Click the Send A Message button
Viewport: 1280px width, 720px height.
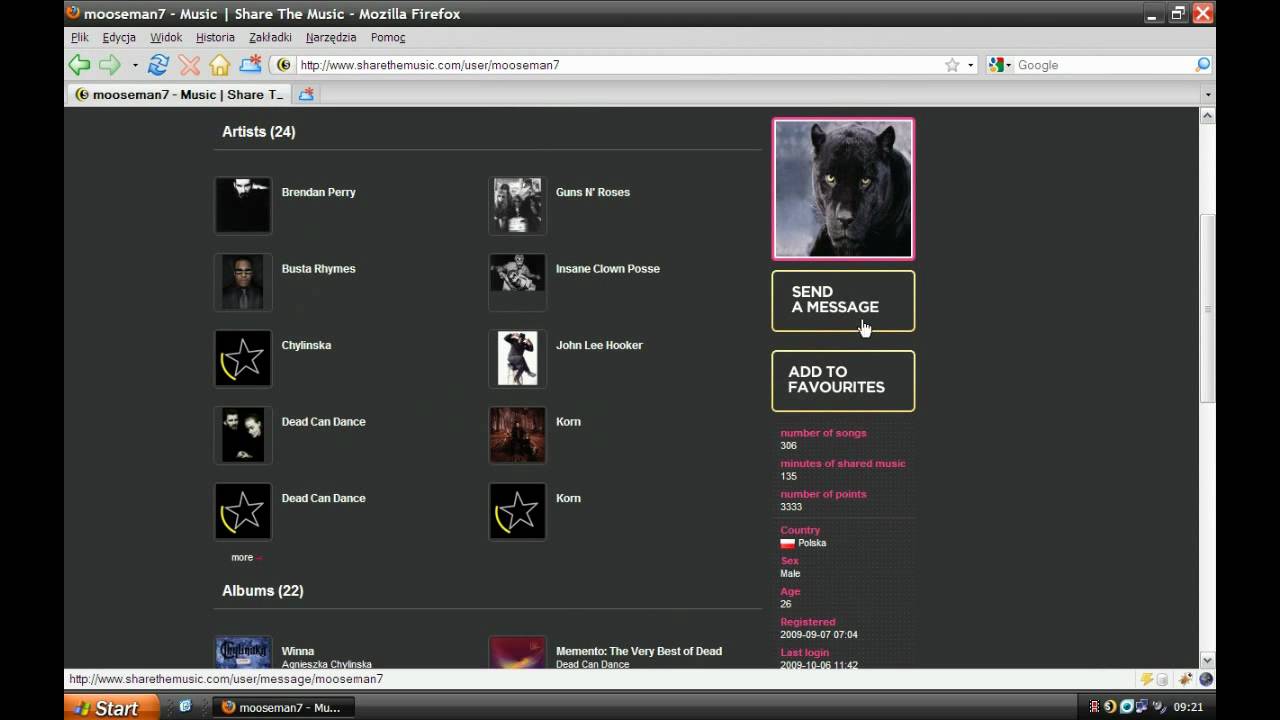pyautogui.click(x=843, y=300)
